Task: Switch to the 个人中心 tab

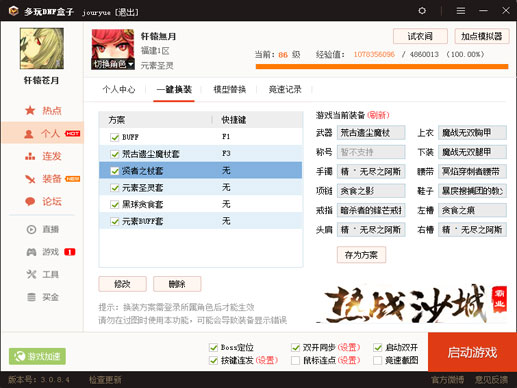Action: (x=119, y=89)
